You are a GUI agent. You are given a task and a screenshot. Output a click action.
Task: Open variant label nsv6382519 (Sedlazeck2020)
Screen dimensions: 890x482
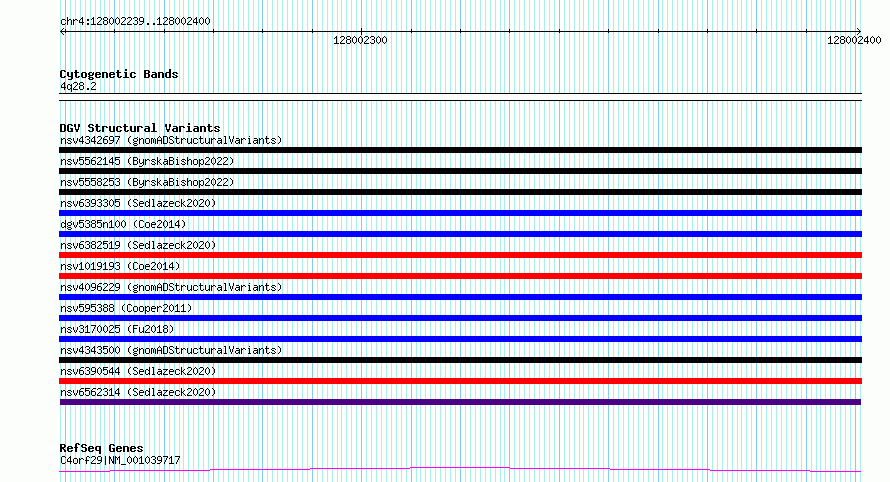click(x=138, y=245)
